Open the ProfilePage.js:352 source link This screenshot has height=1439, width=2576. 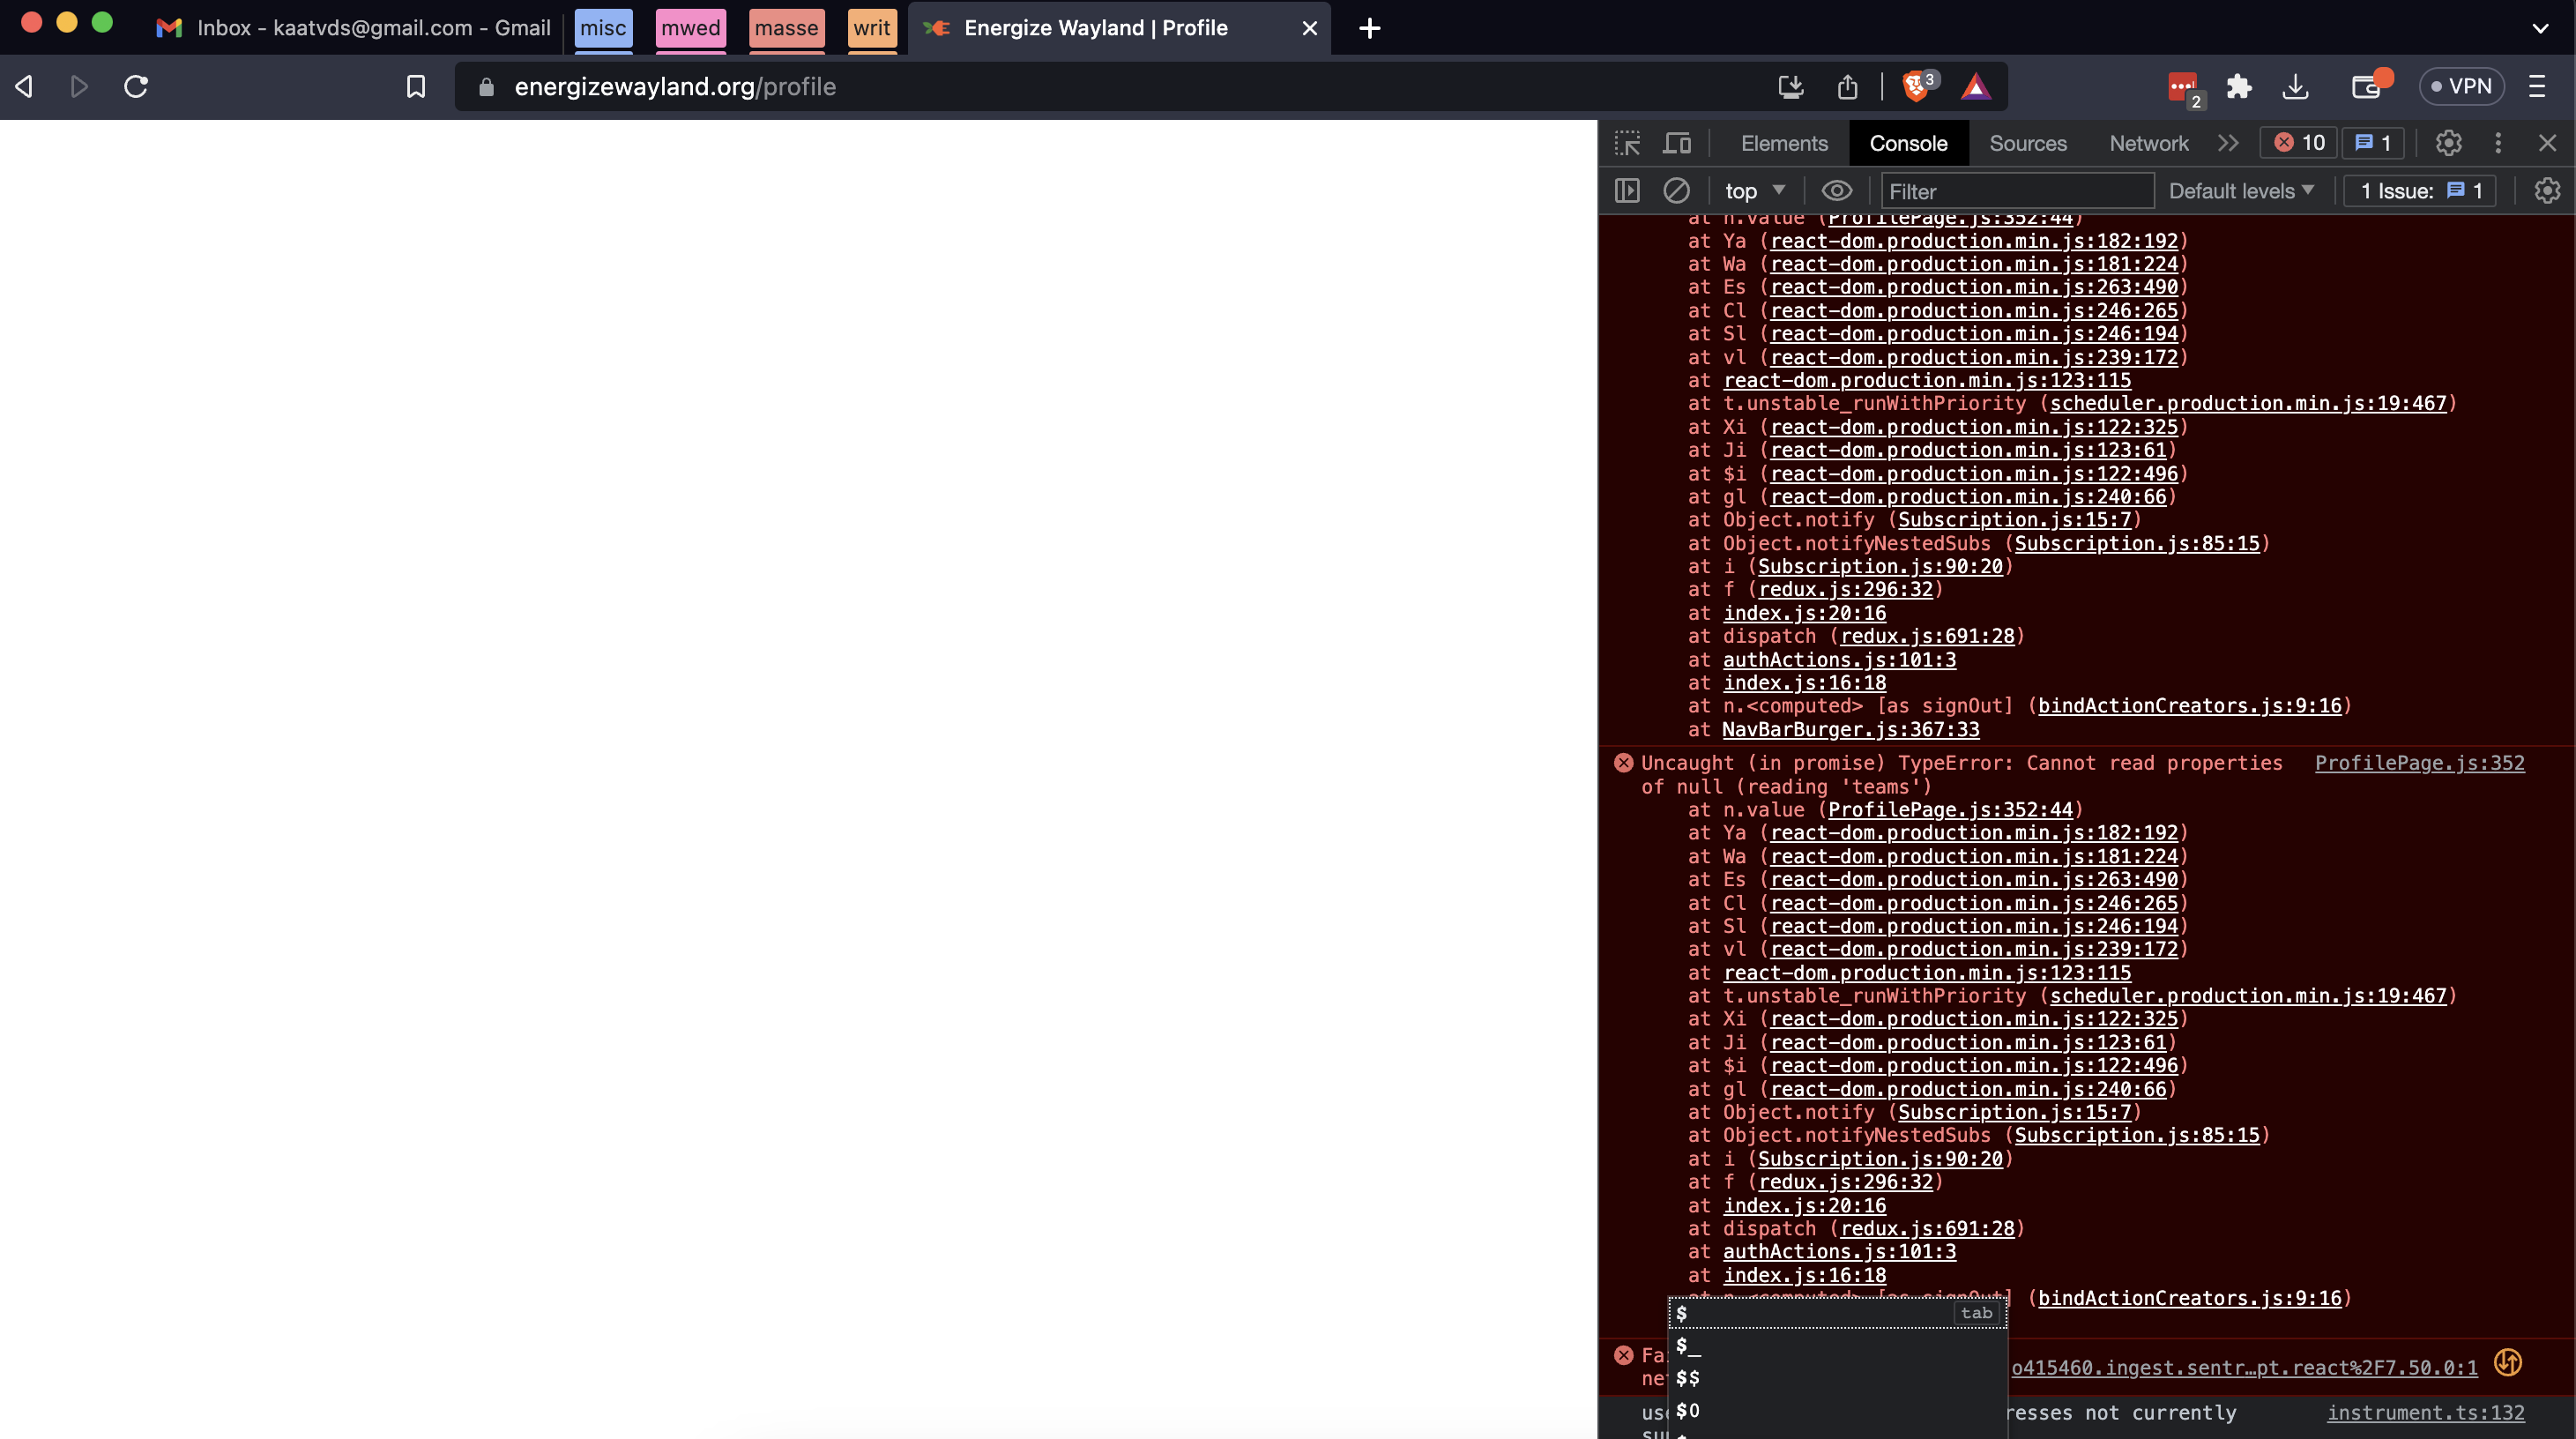tap(2419, 763)
